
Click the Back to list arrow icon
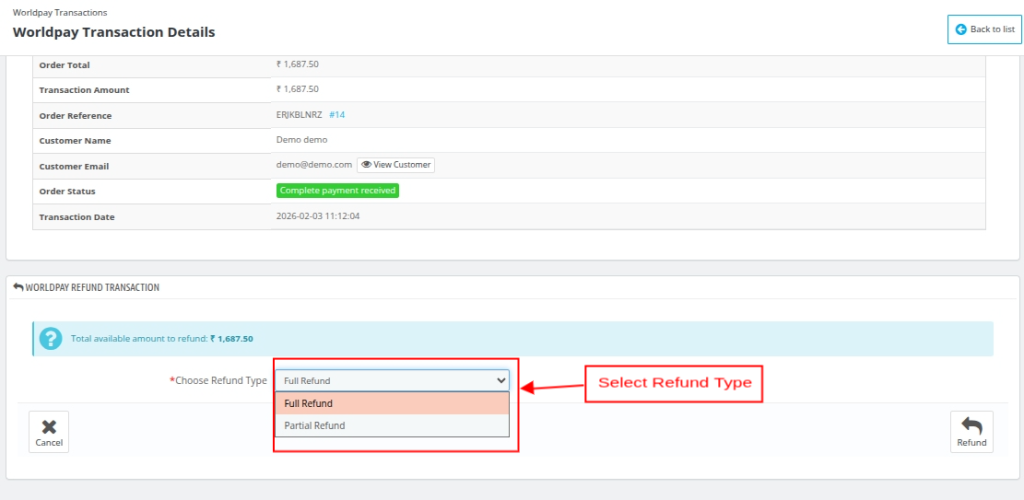tap(961, 30)
